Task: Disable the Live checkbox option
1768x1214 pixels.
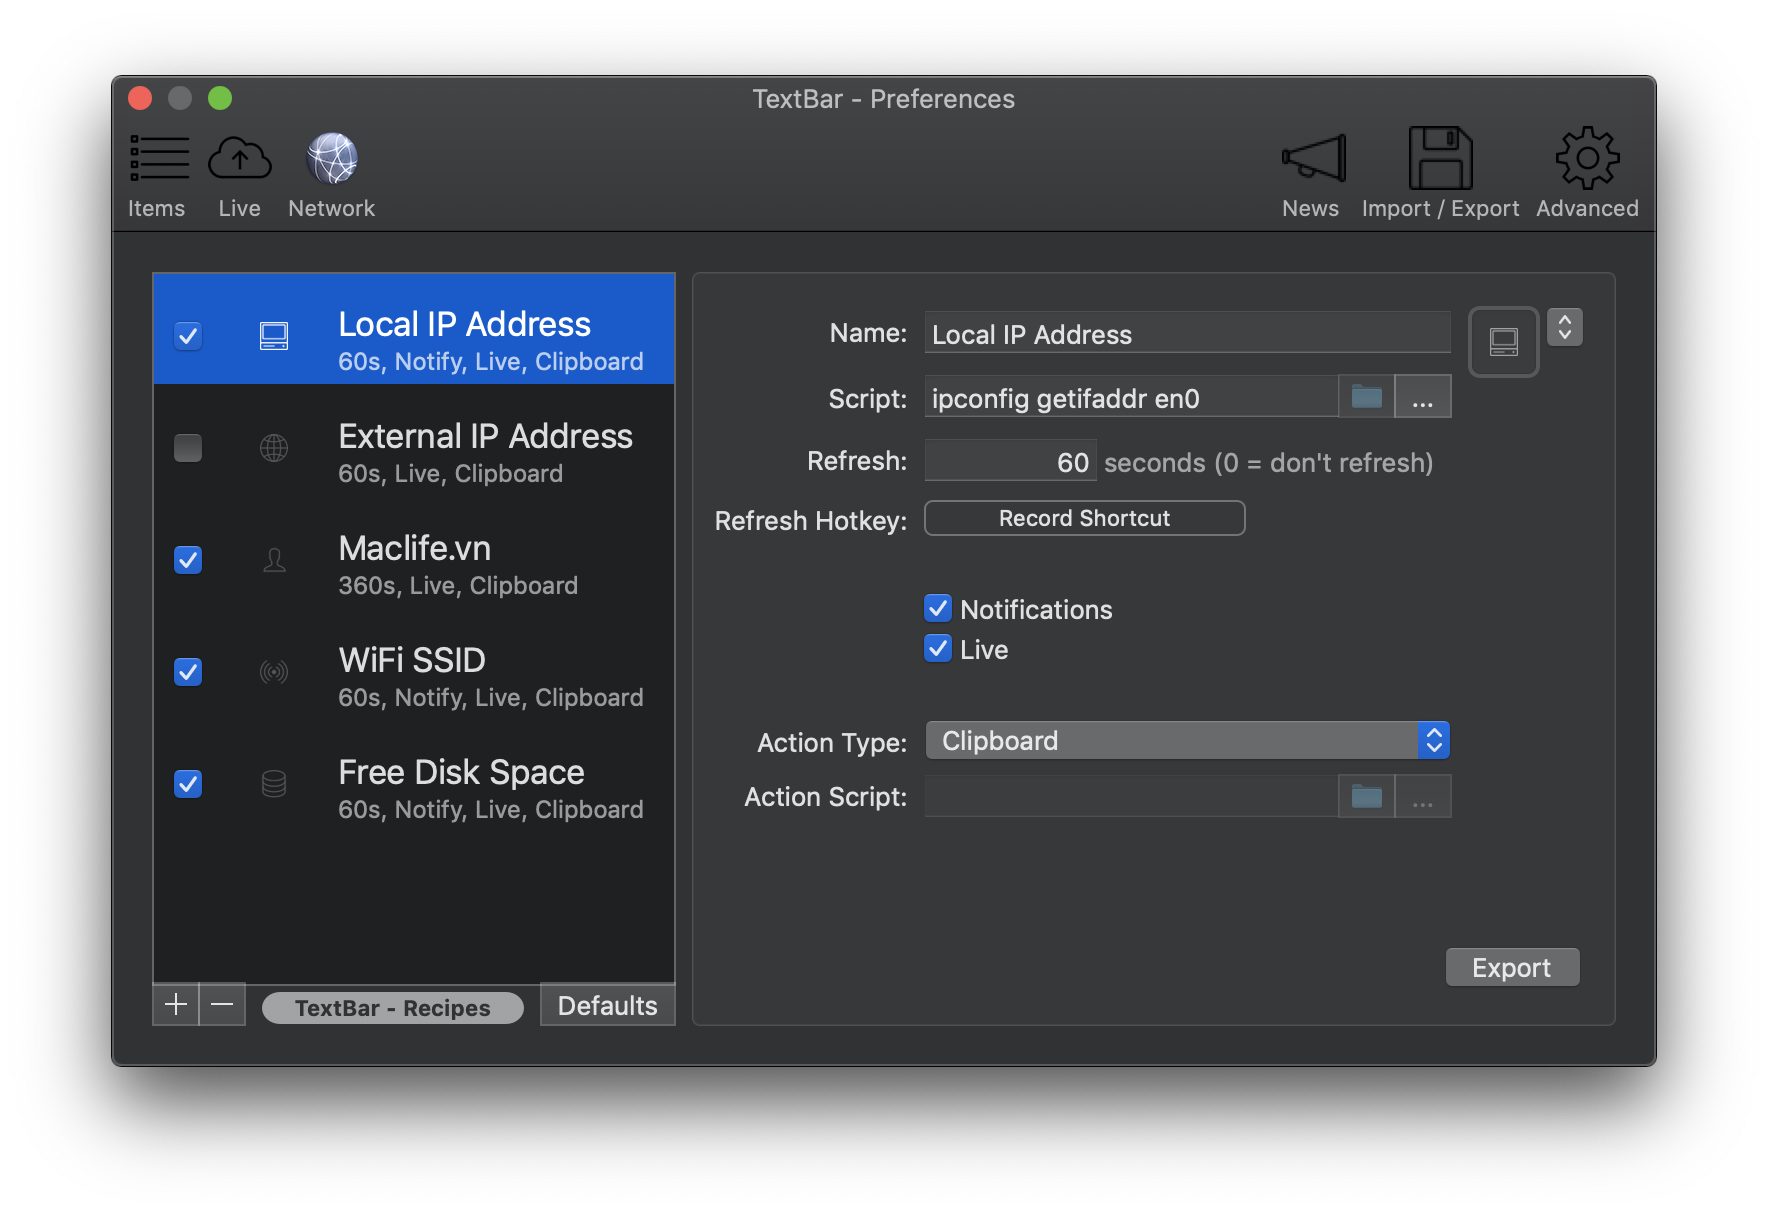Action: coord(938,649)
